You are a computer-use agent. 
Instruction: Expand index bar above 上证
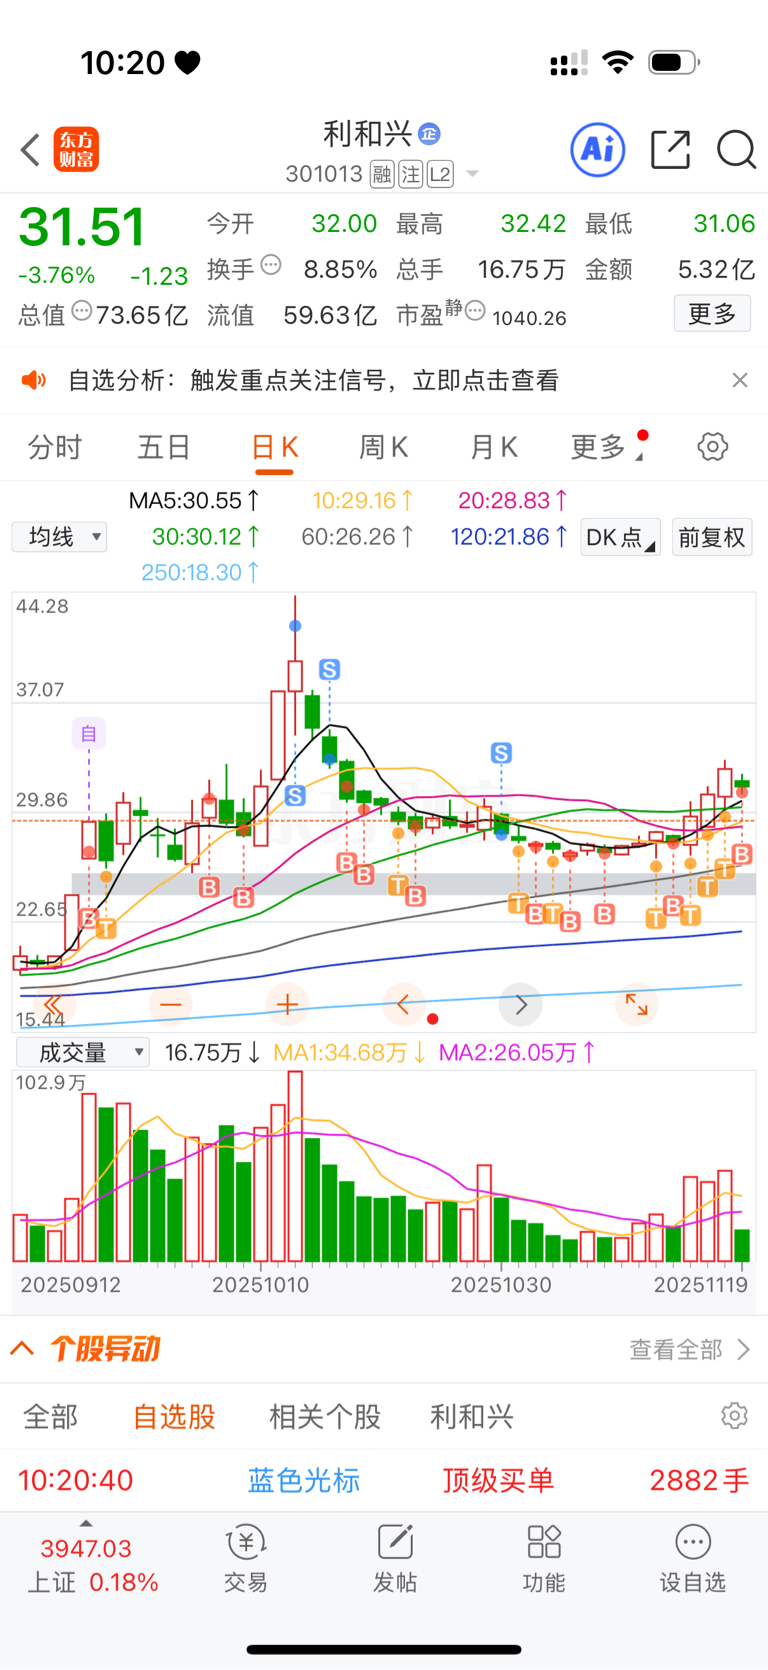(x=86, y=1523)
